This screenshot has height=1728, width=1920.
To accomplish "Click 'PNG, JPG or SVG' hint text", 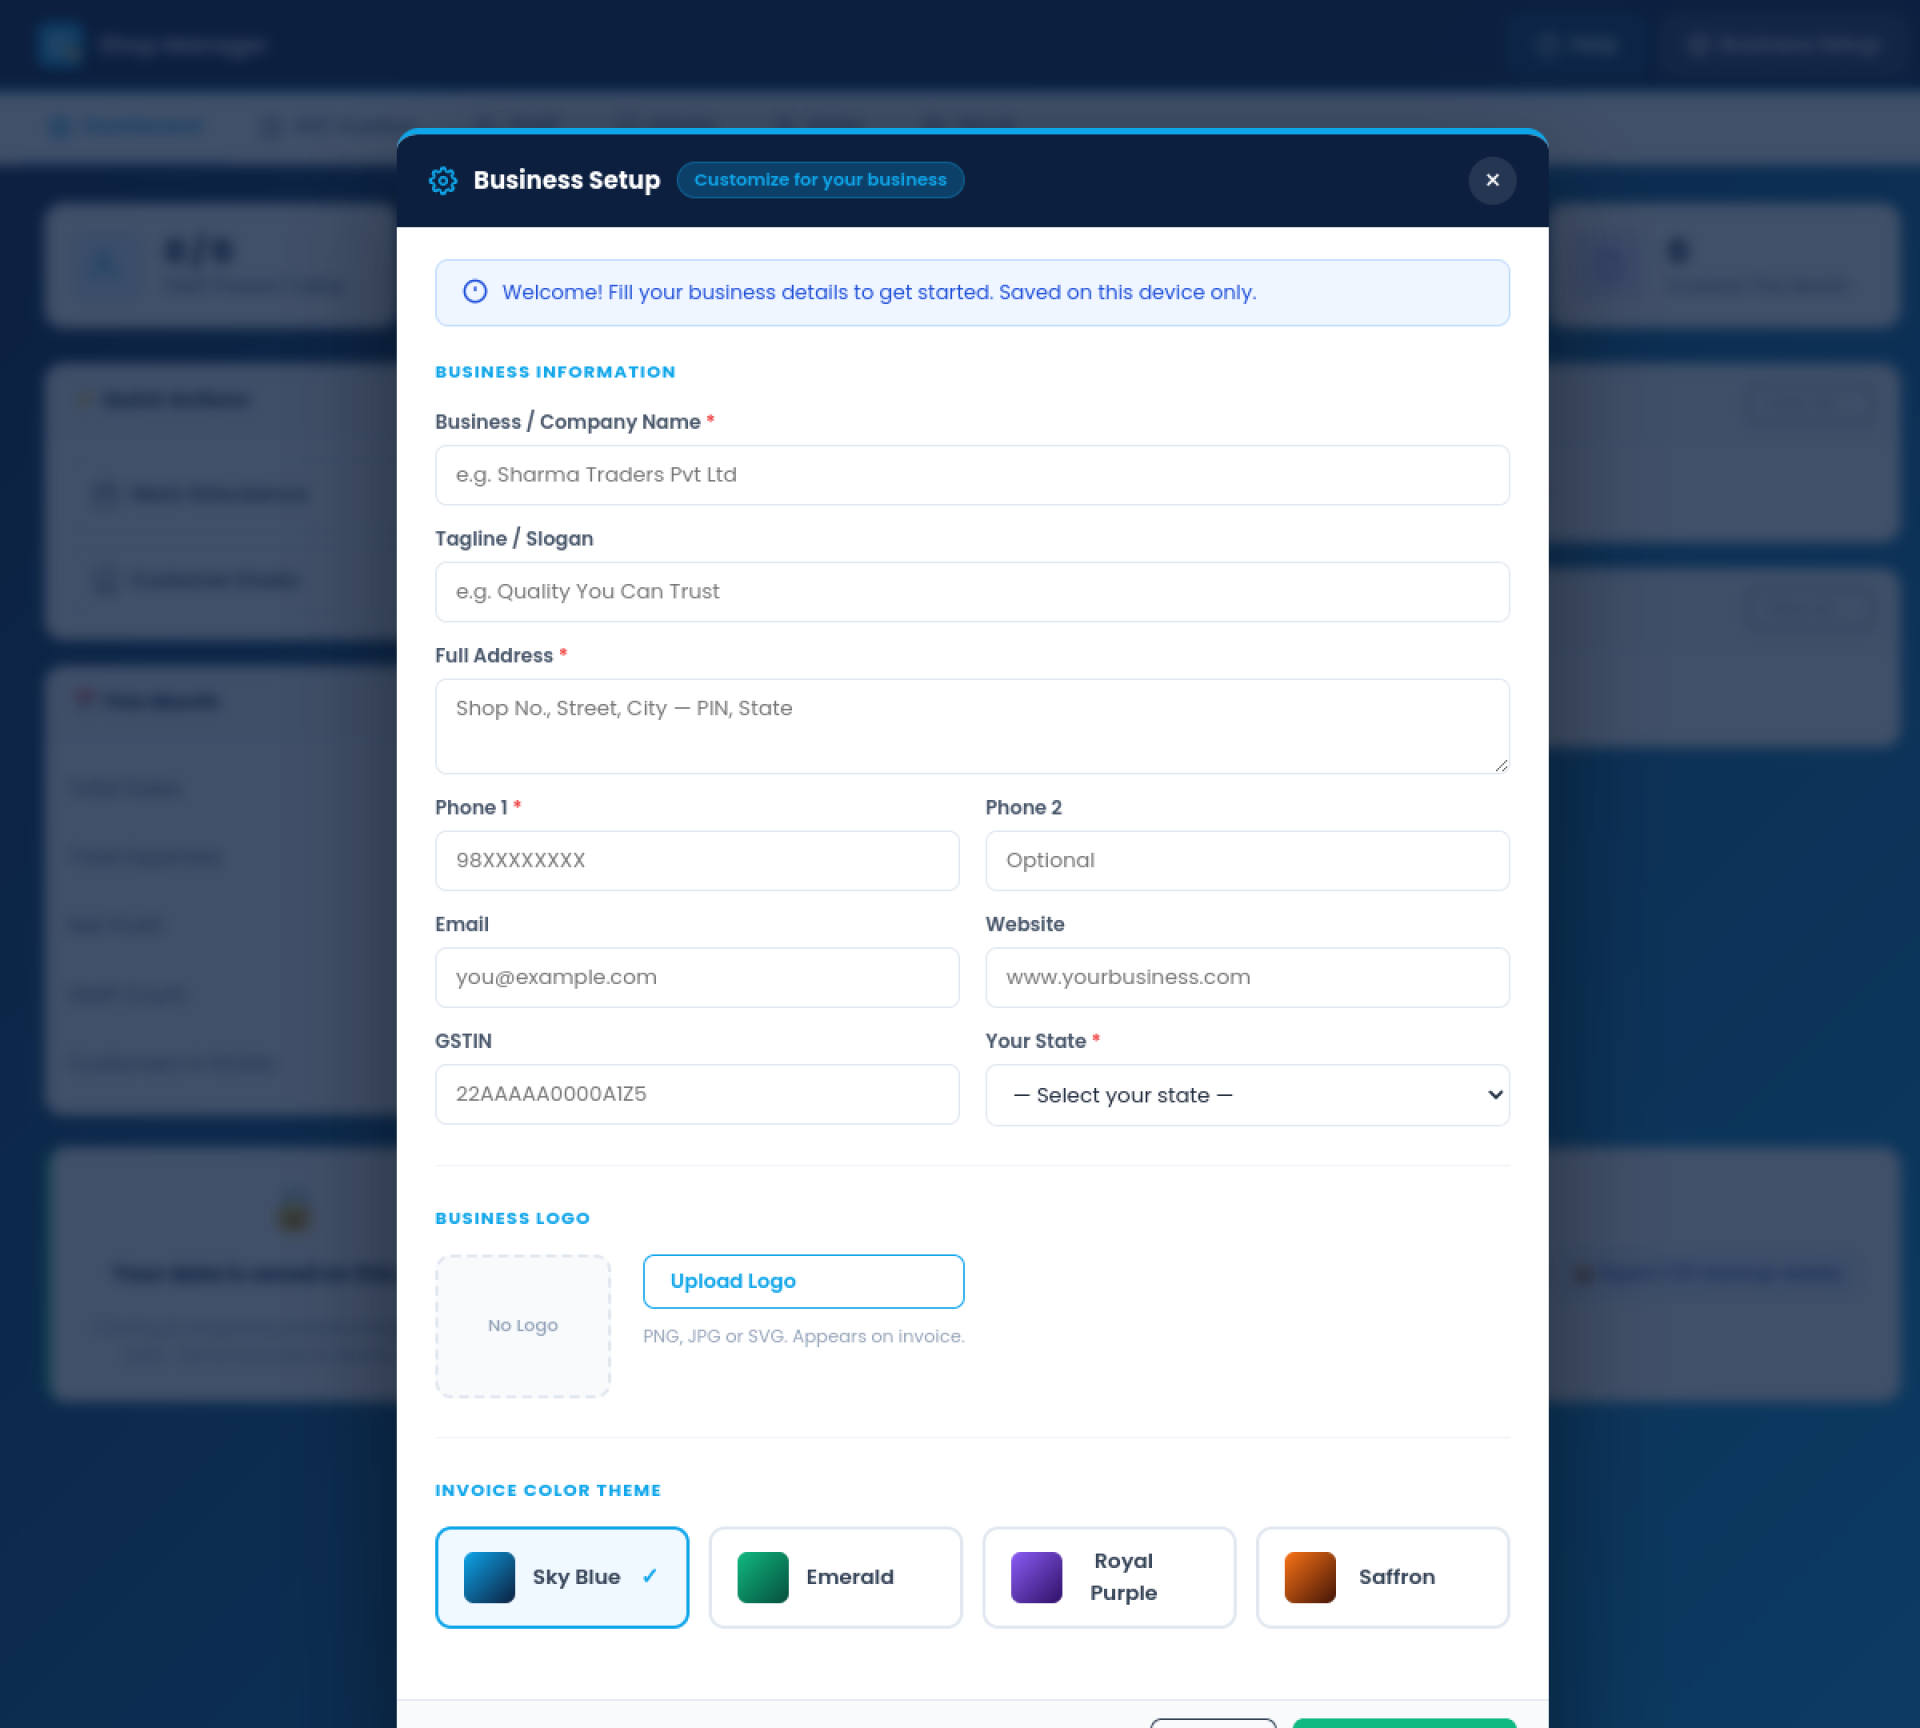I will click(803, 1336).
